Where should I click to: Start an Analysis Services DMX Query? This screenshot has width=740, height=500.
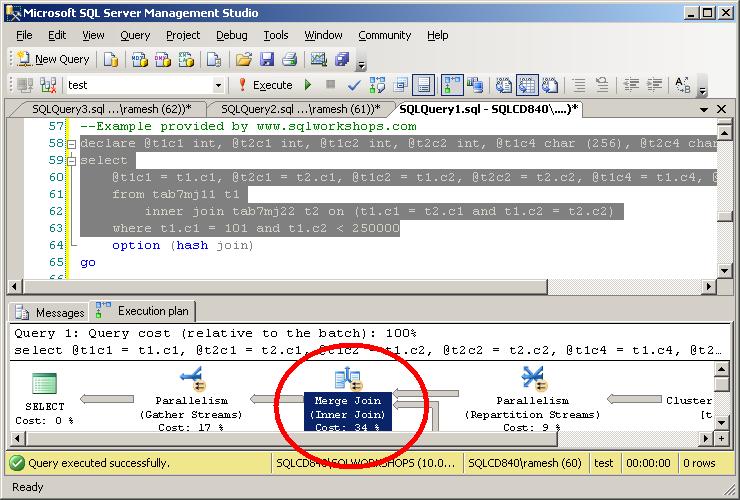click(163, 59)
